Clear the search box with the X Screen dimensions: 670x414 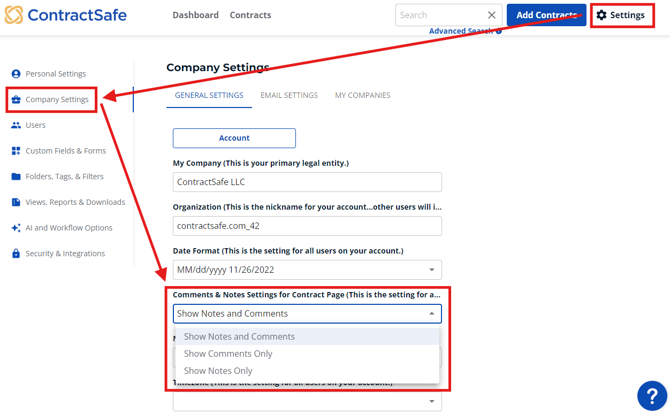[492, 15]
